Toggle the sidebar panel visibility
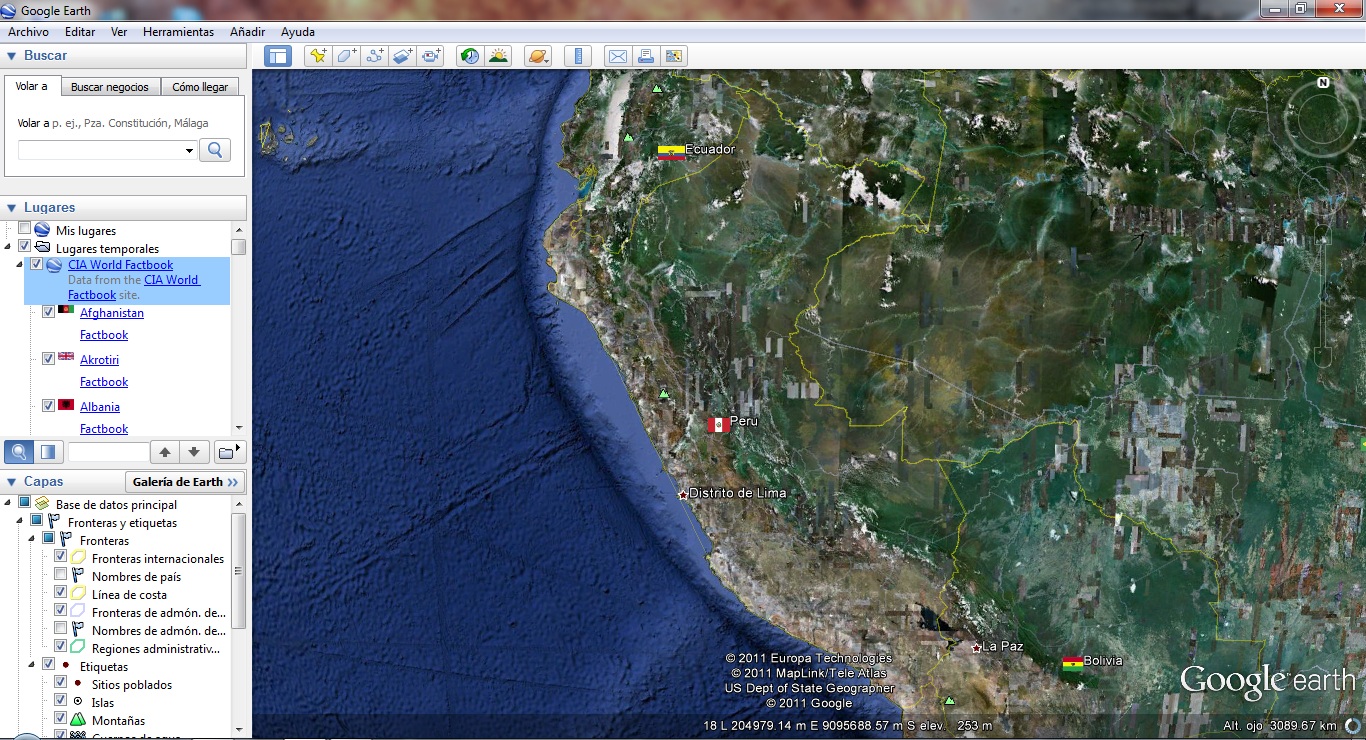 [277, 56]
